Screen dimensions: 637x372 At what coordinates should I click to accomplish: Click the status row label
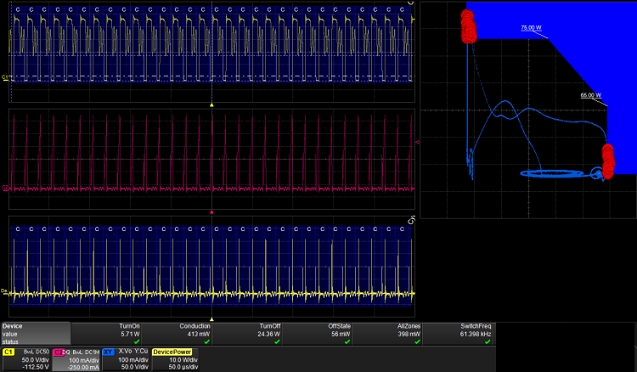tap(10, 342)
